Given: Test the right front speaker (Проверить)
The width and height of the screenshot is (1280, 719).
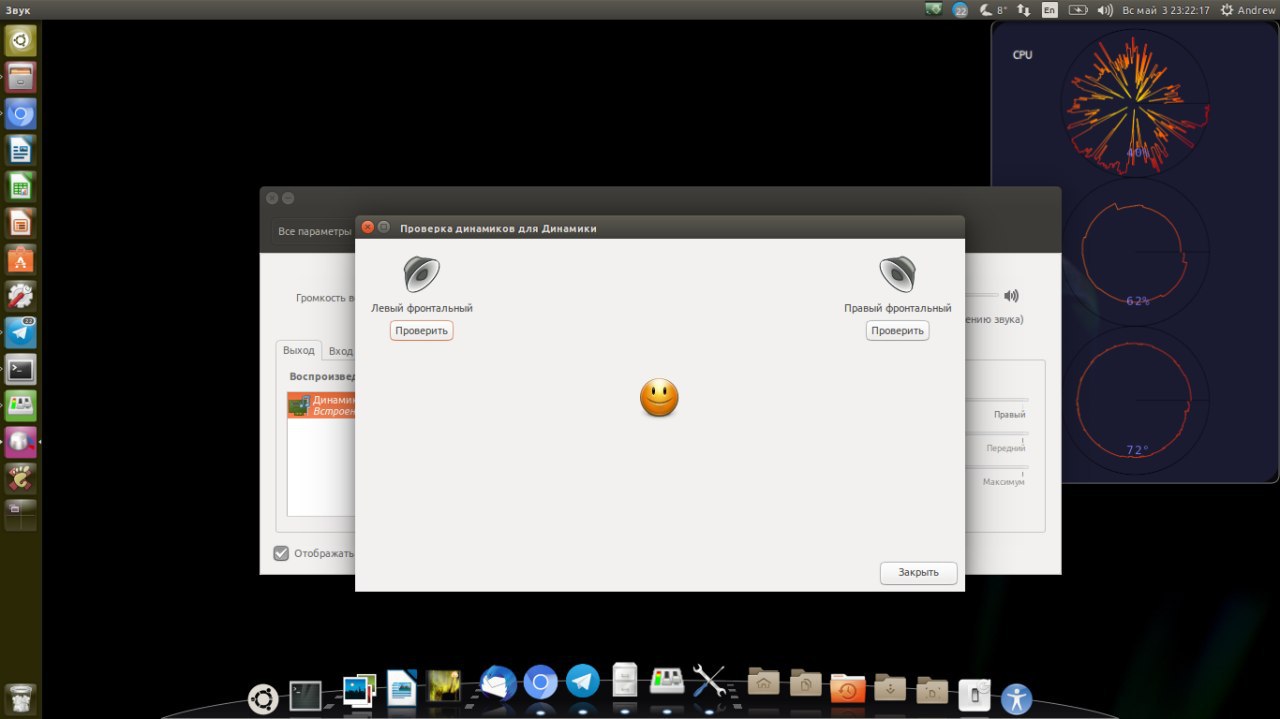Looking at the screenshot, I should [897, 331].
